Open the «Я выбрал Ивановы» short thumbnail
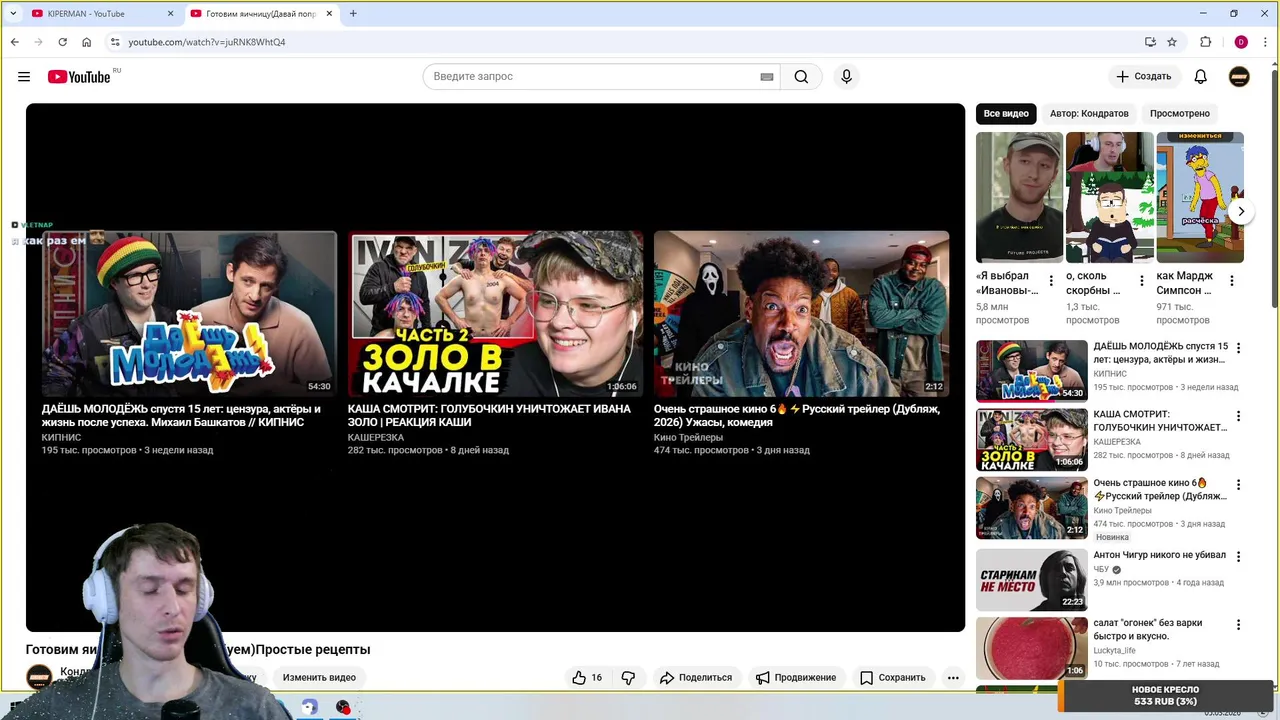The height and width of the screenshot is (720, 1280). 1019,197
